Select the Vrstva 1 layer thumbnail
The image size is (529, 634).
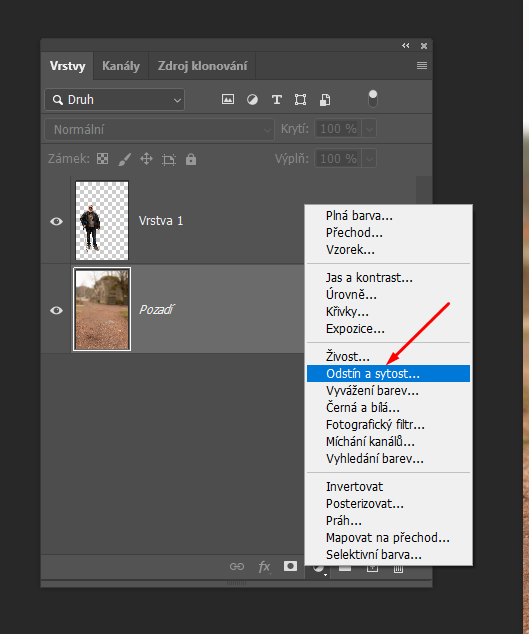[x=102, y=220]
